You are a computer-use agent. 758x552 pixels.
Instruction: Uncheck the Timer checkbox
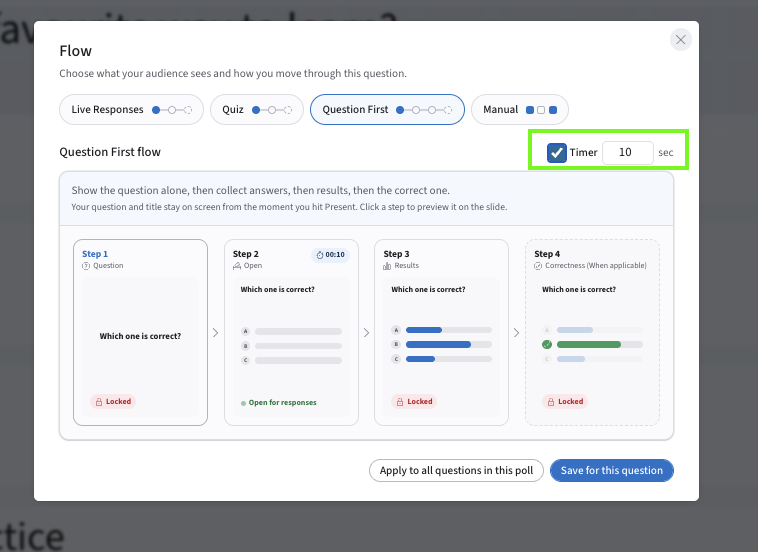pos(556,153)
